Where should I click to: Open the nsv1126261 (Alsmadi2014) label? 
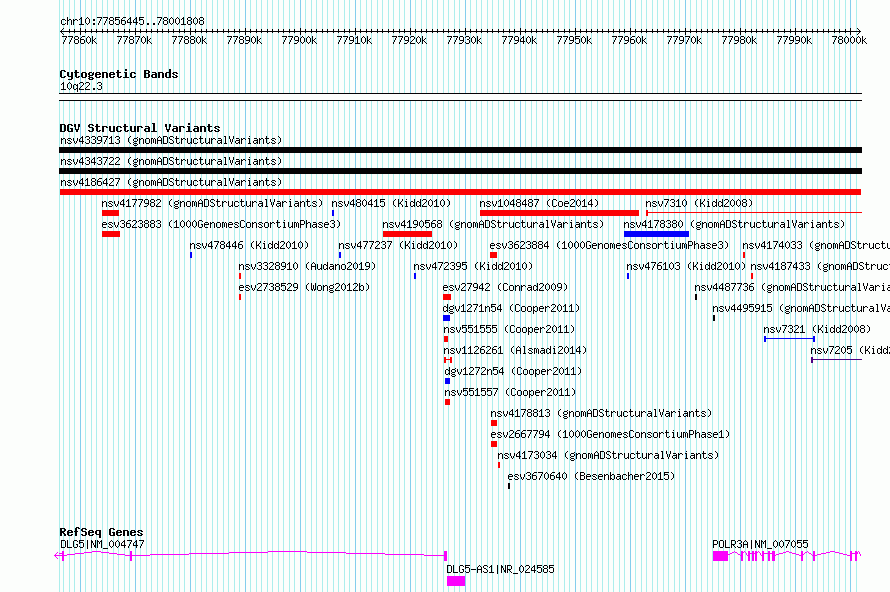tap(515, 350)
